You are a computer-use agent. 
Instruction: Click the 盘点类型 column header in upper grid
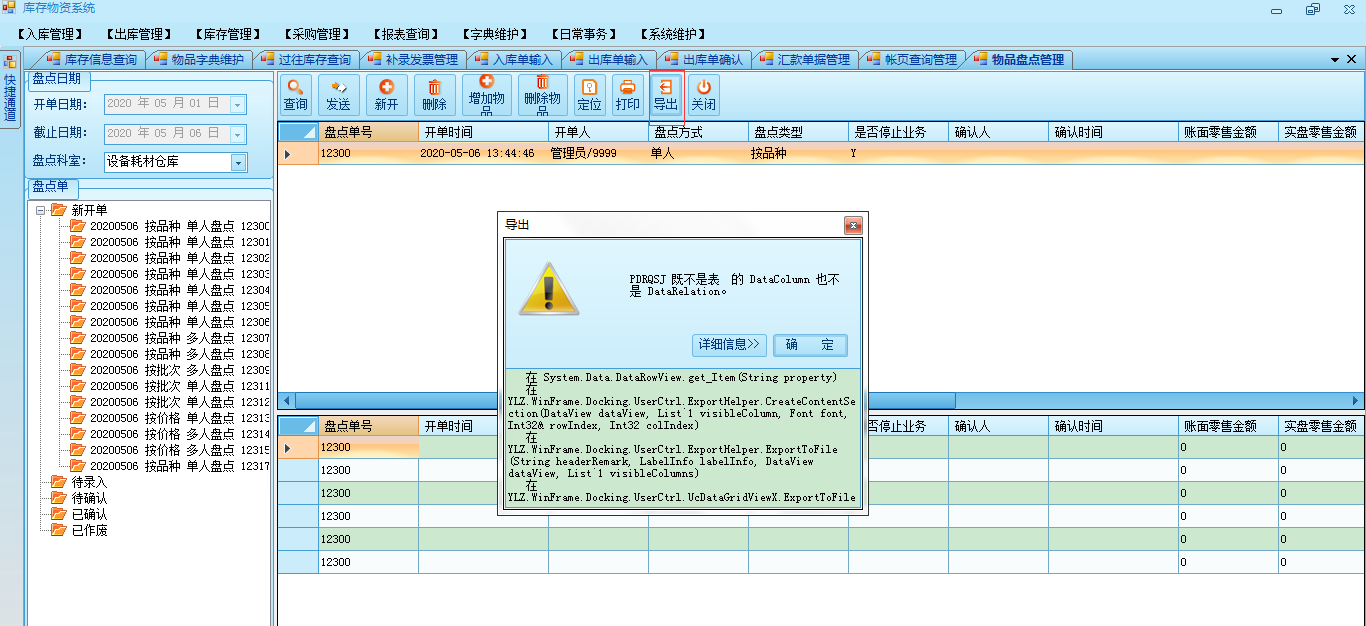tap(798, 132)
